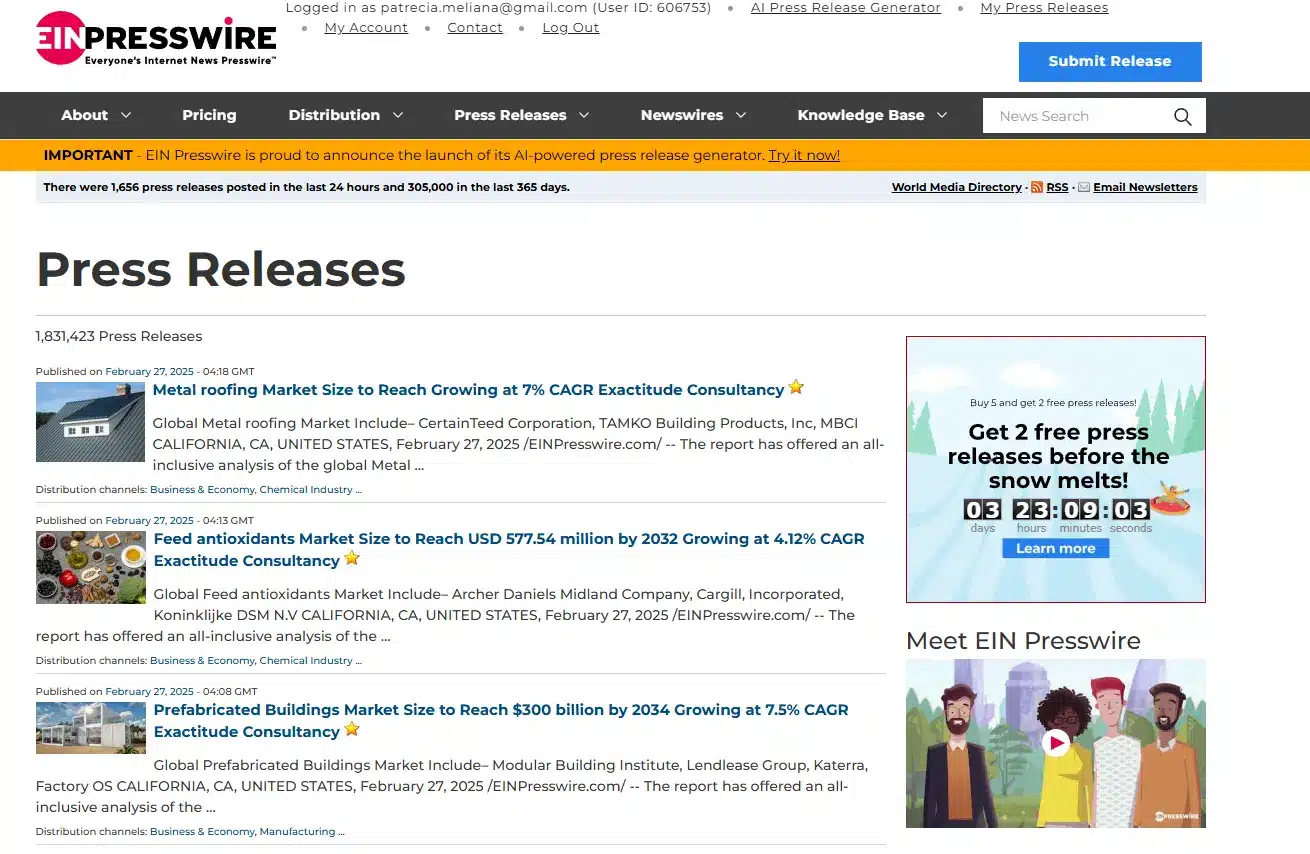Image resolution: width=1310 pixels, height=854 pixels.
Task: Click the Metal roofing article thumbnail
Action: point(90,421)
